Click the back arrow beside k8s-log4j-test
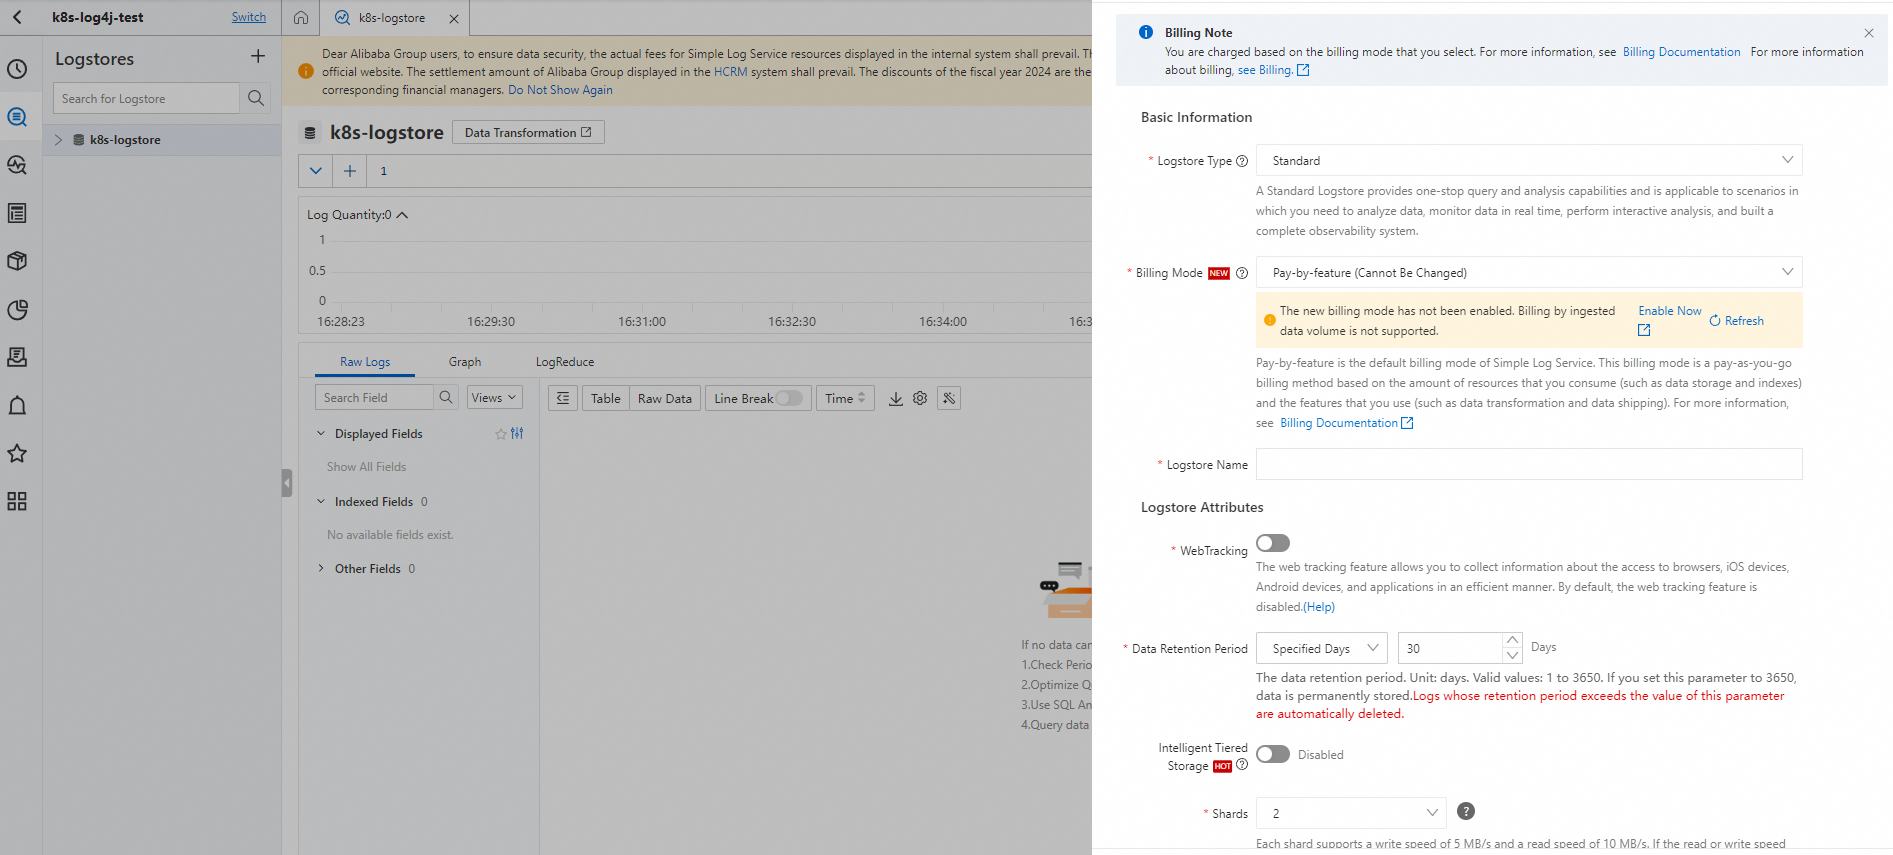 pyautogui.click(x=17, y=17)
